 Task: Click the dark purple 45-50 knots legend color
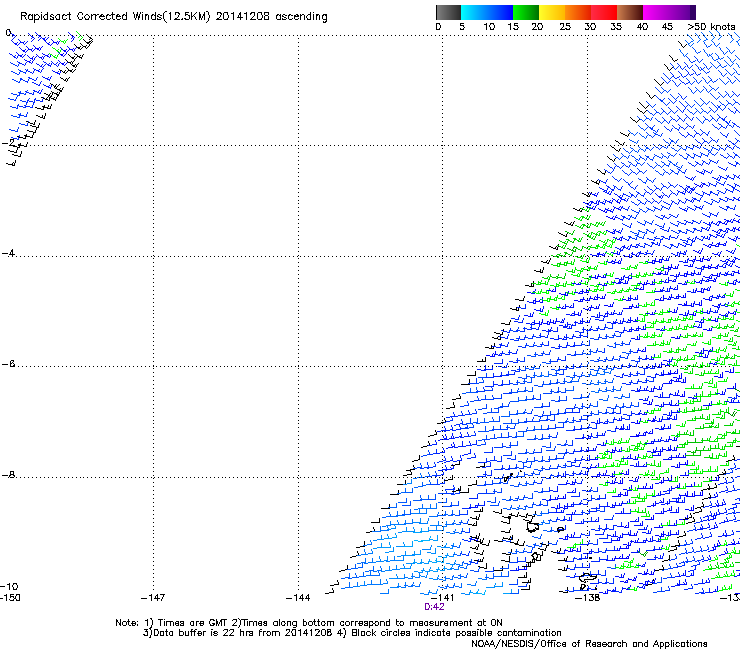(682, 12)
